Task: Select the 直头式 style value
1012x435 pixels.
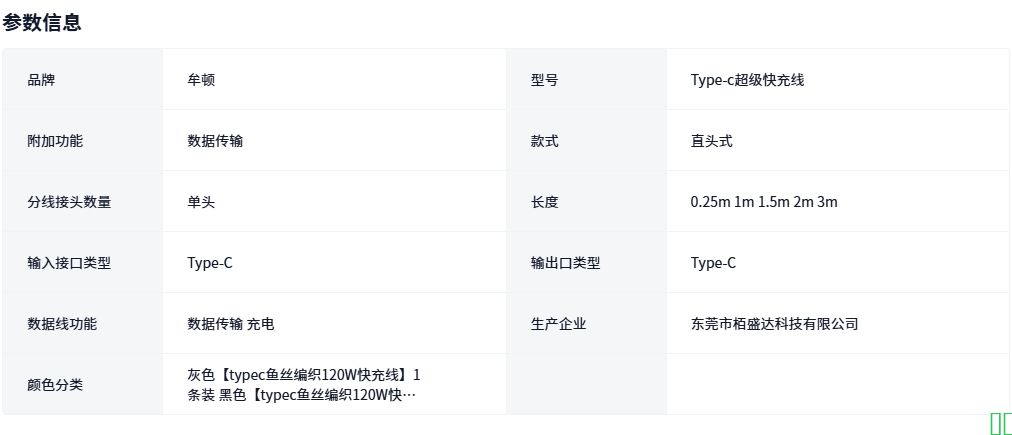Action: point(711,141)
